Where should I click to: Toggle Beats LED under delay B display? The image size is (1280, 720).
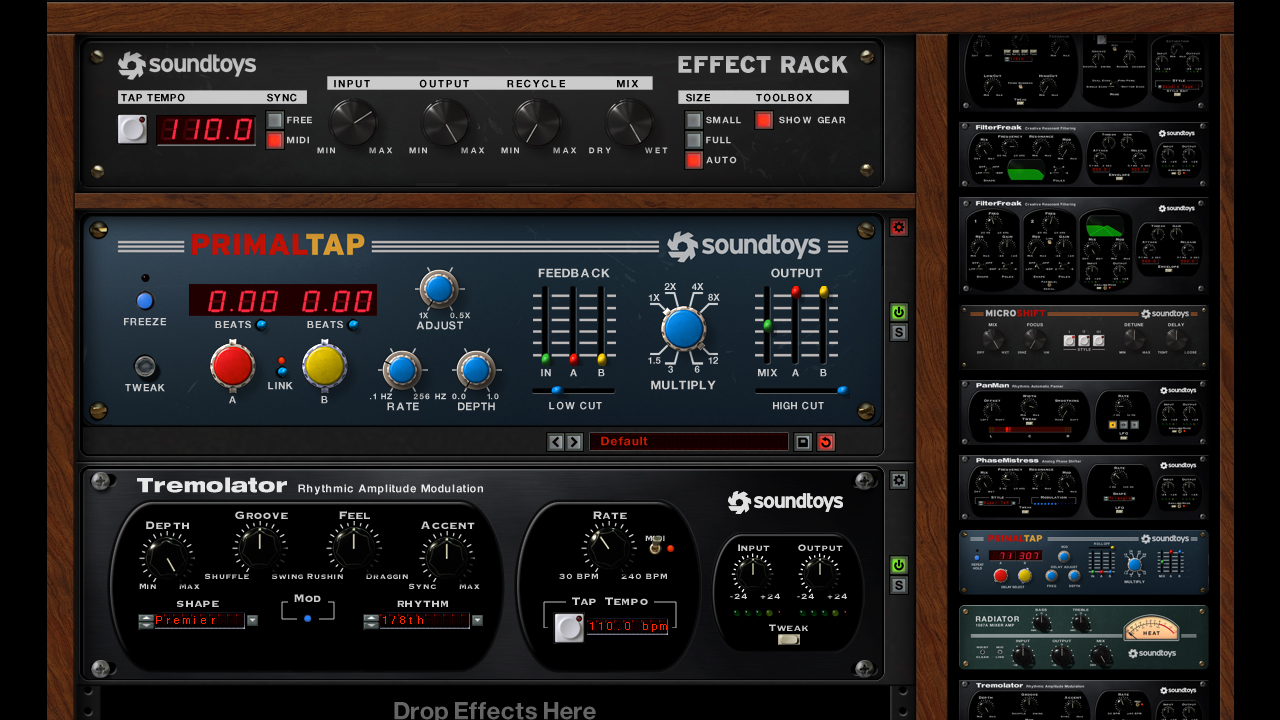tap(354, 325)
